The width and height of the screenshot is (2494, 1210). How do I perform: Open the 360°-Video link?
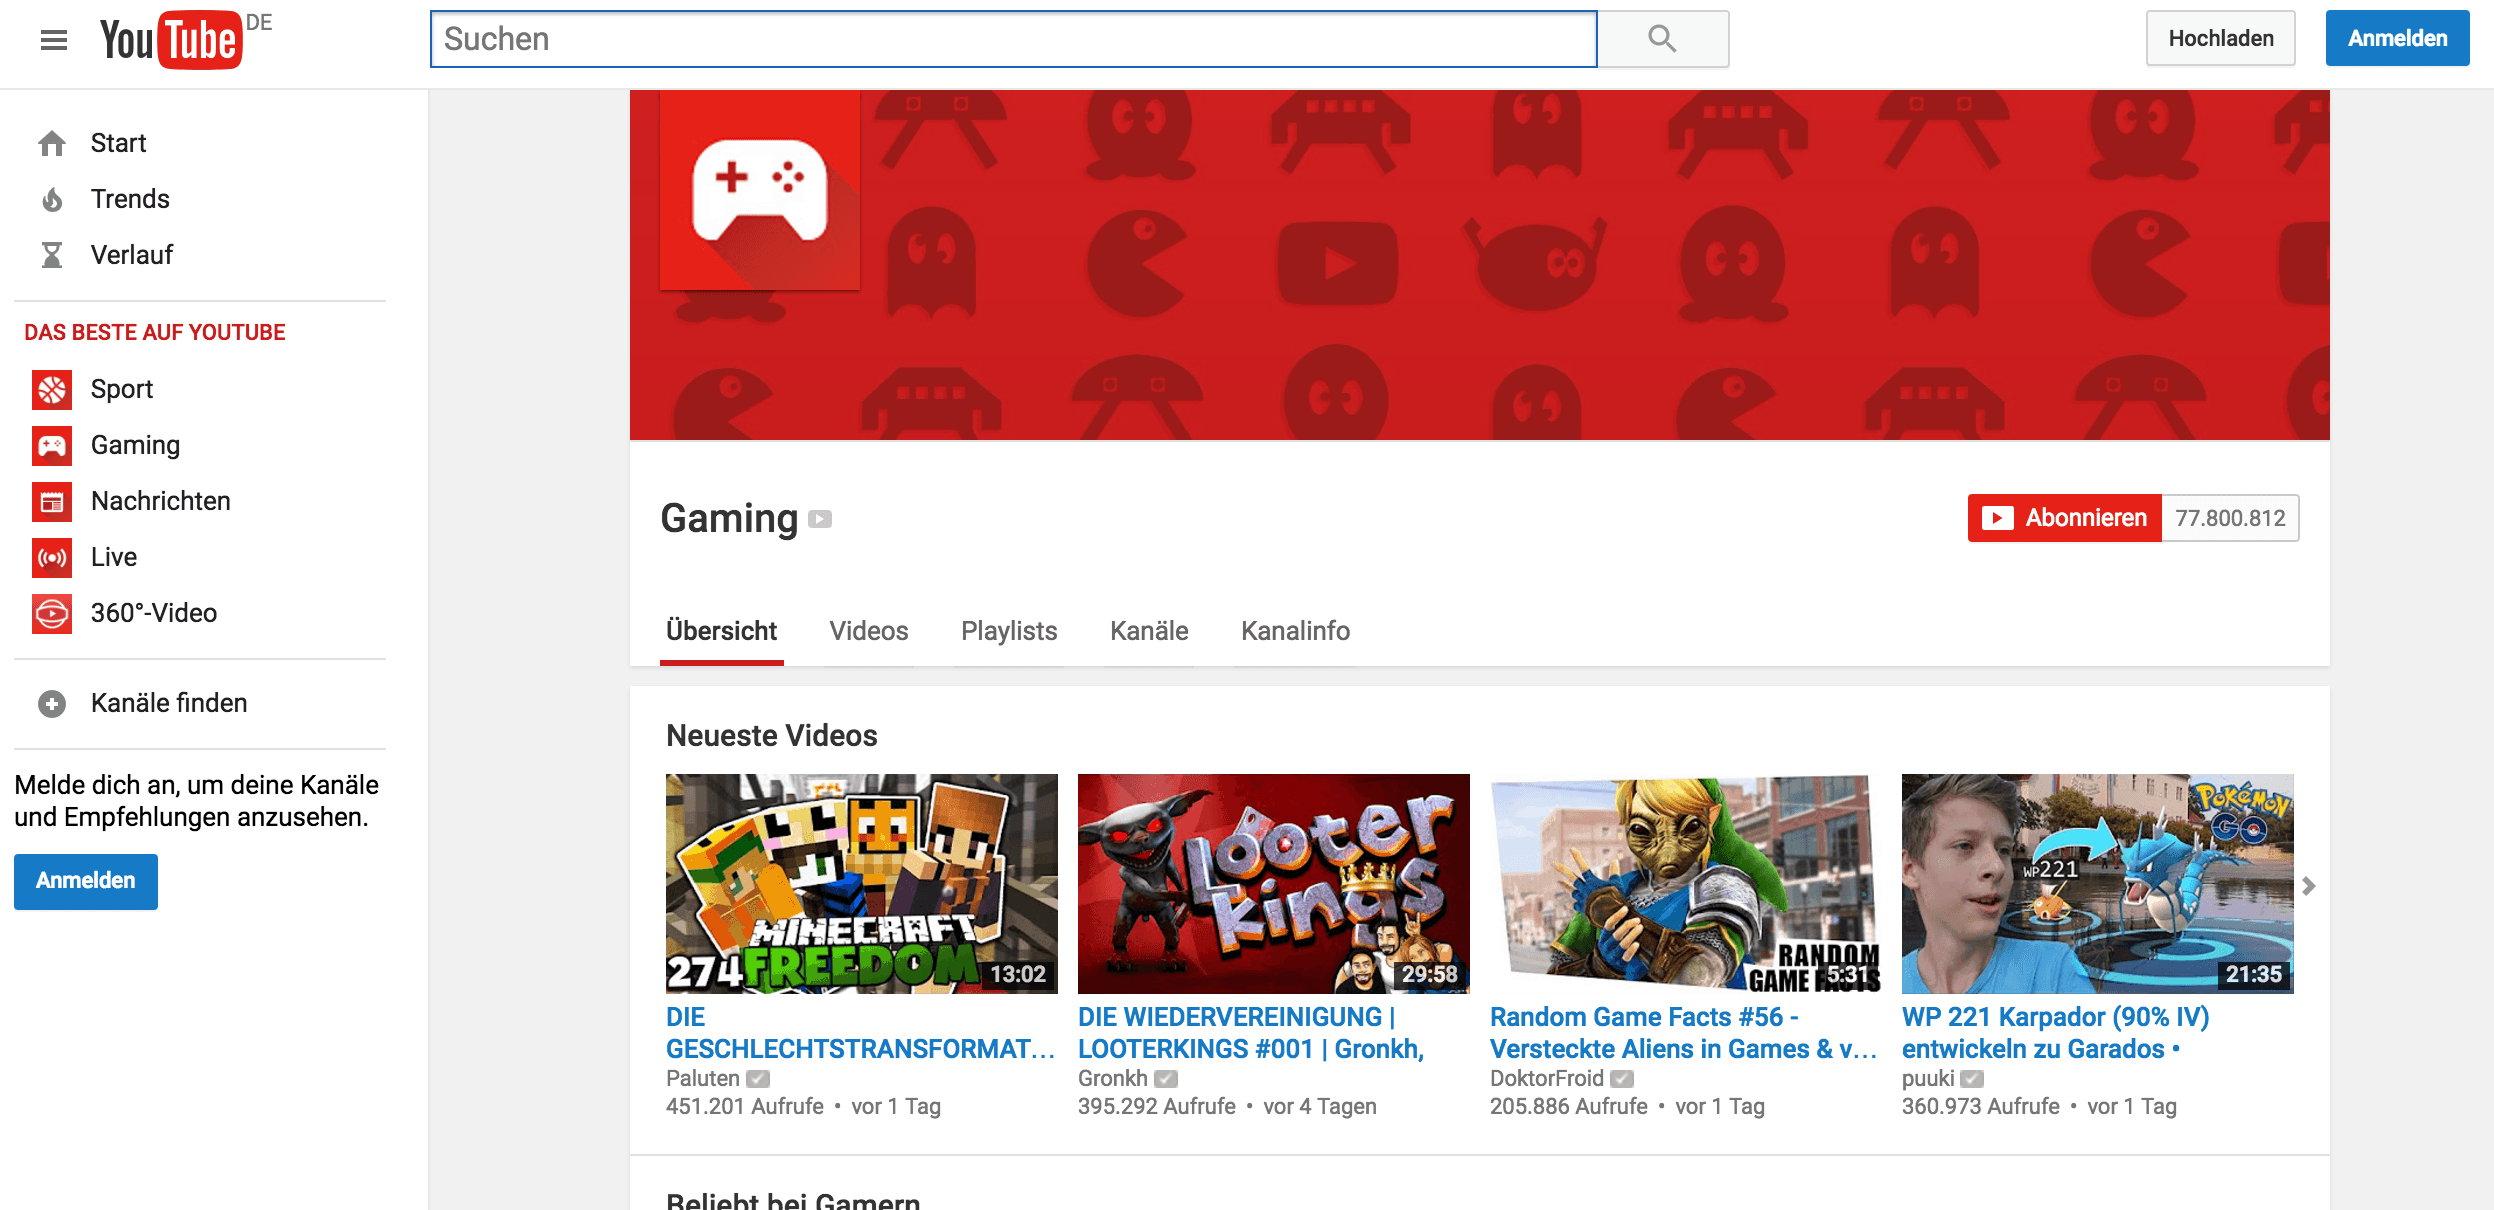[154, 614]
